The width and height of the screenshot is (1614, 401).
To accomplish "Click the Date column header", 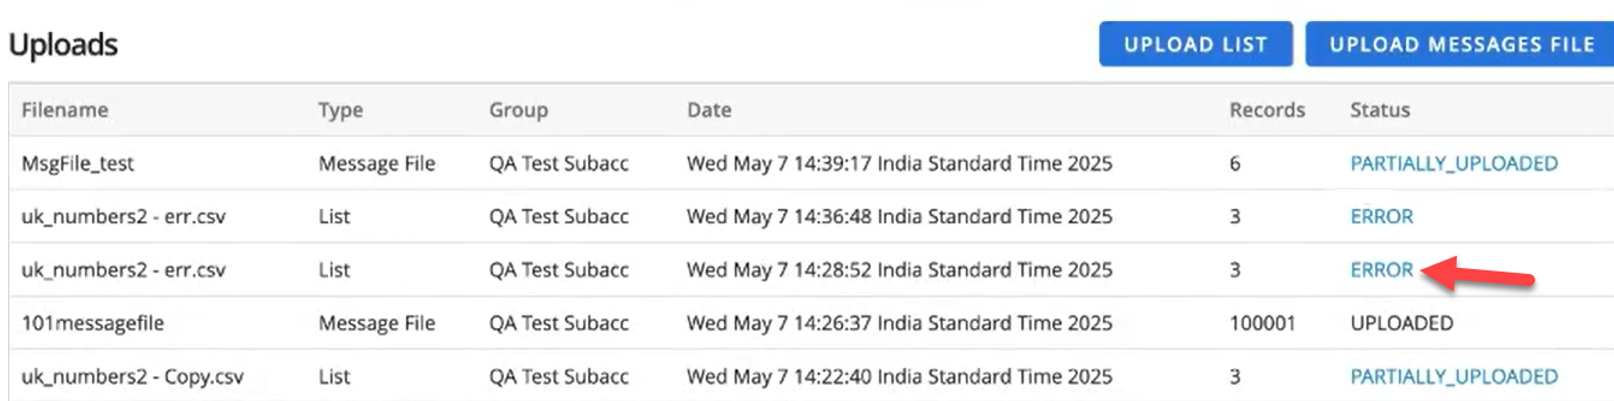I will 709,110.
